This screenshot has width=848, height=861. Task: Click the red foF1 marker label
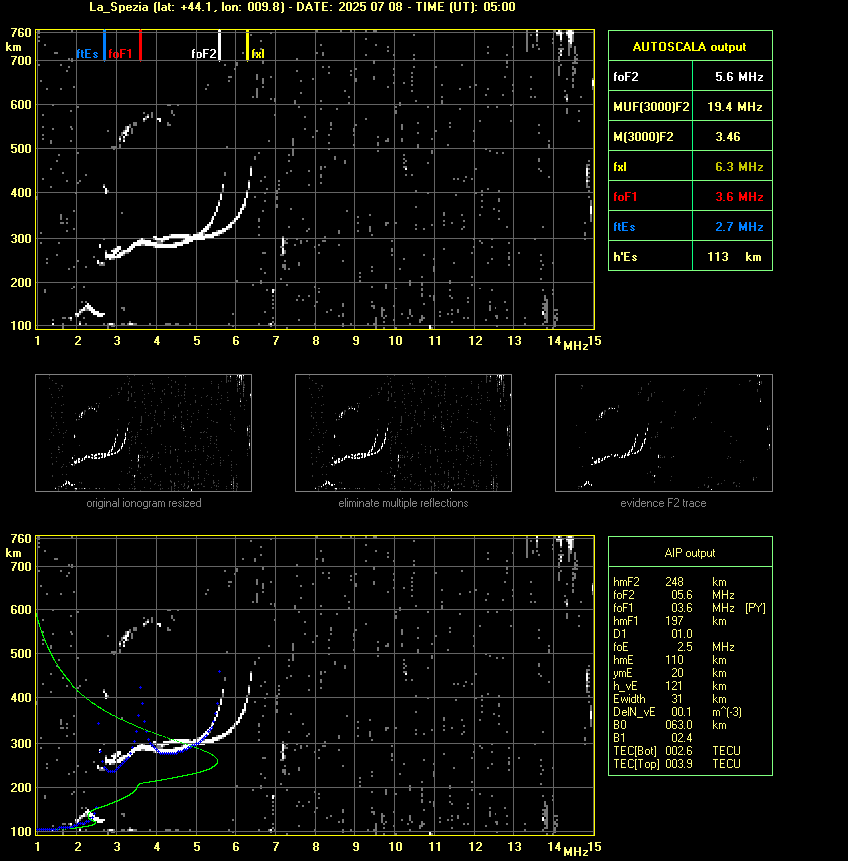pyautogui.click(x=120, y=54)
